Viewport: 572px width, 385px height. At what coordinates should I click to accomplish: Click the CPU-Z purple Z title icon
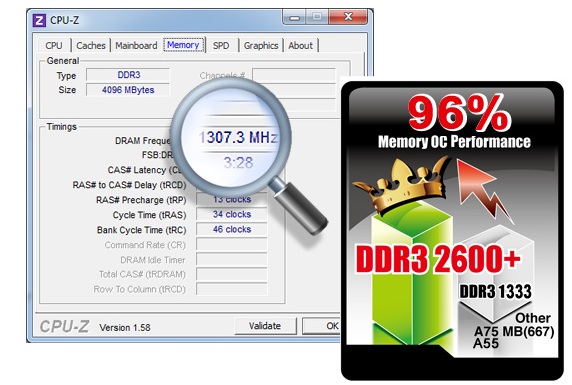click(39, 20)
